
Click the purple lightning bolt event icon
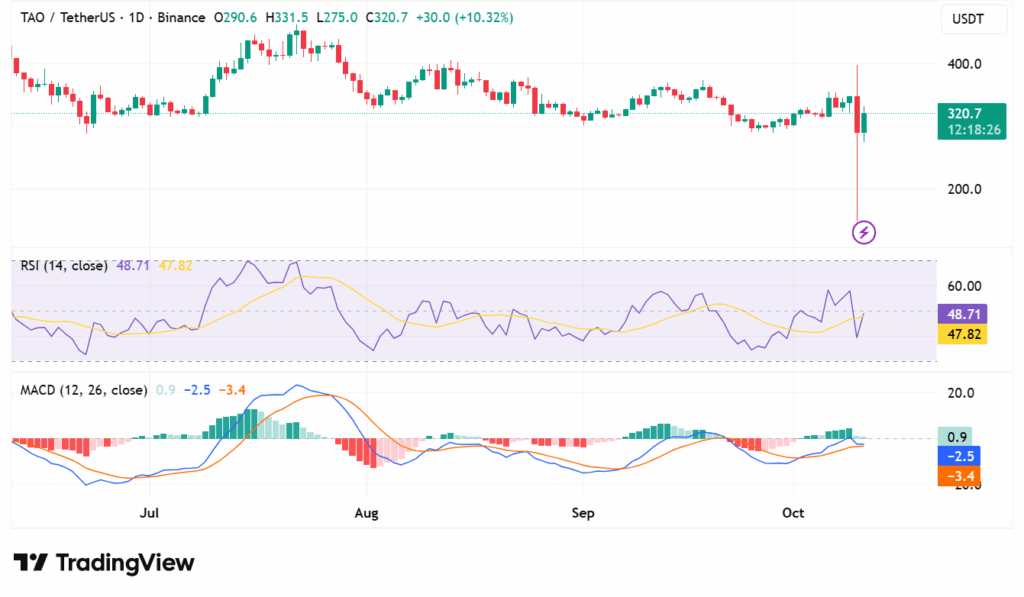(x=864, y=233)
